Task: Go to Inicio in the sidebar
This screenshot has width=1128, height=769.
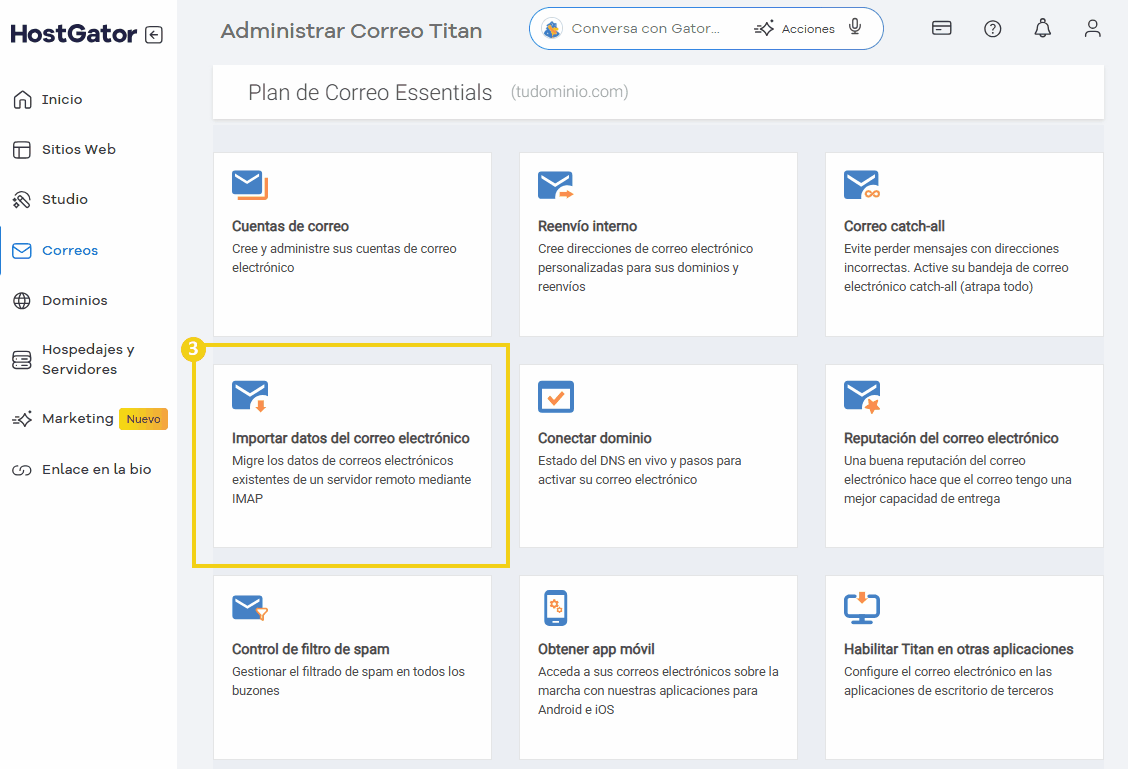Action: tap(62, 100)
